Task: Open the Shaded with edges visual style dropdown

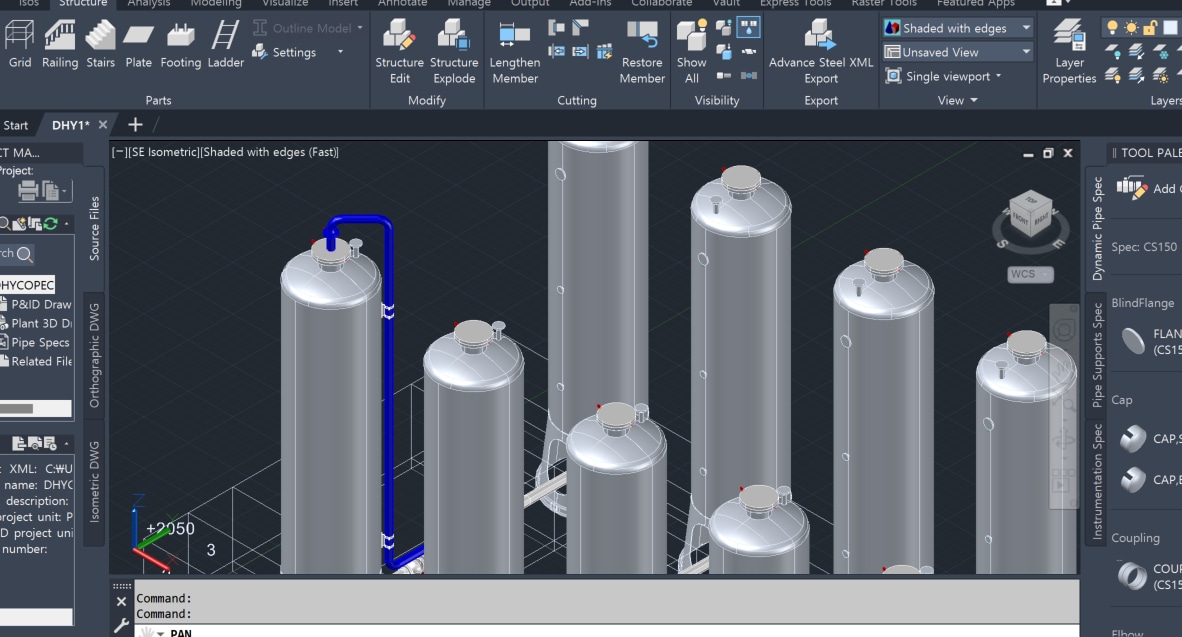Action: [958, 28]
